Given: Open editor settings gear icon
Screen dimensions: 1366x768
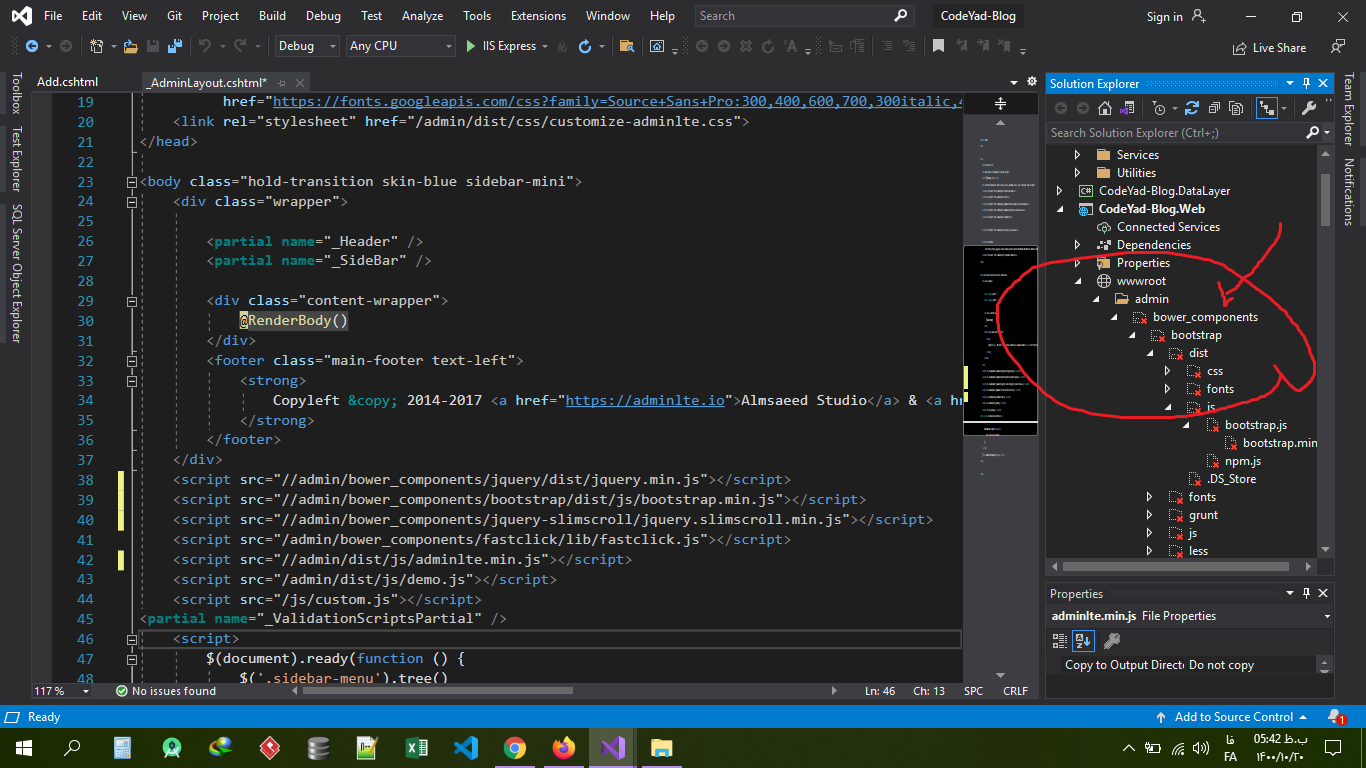Looking at the screenshot, I should tap(1032, 82).
